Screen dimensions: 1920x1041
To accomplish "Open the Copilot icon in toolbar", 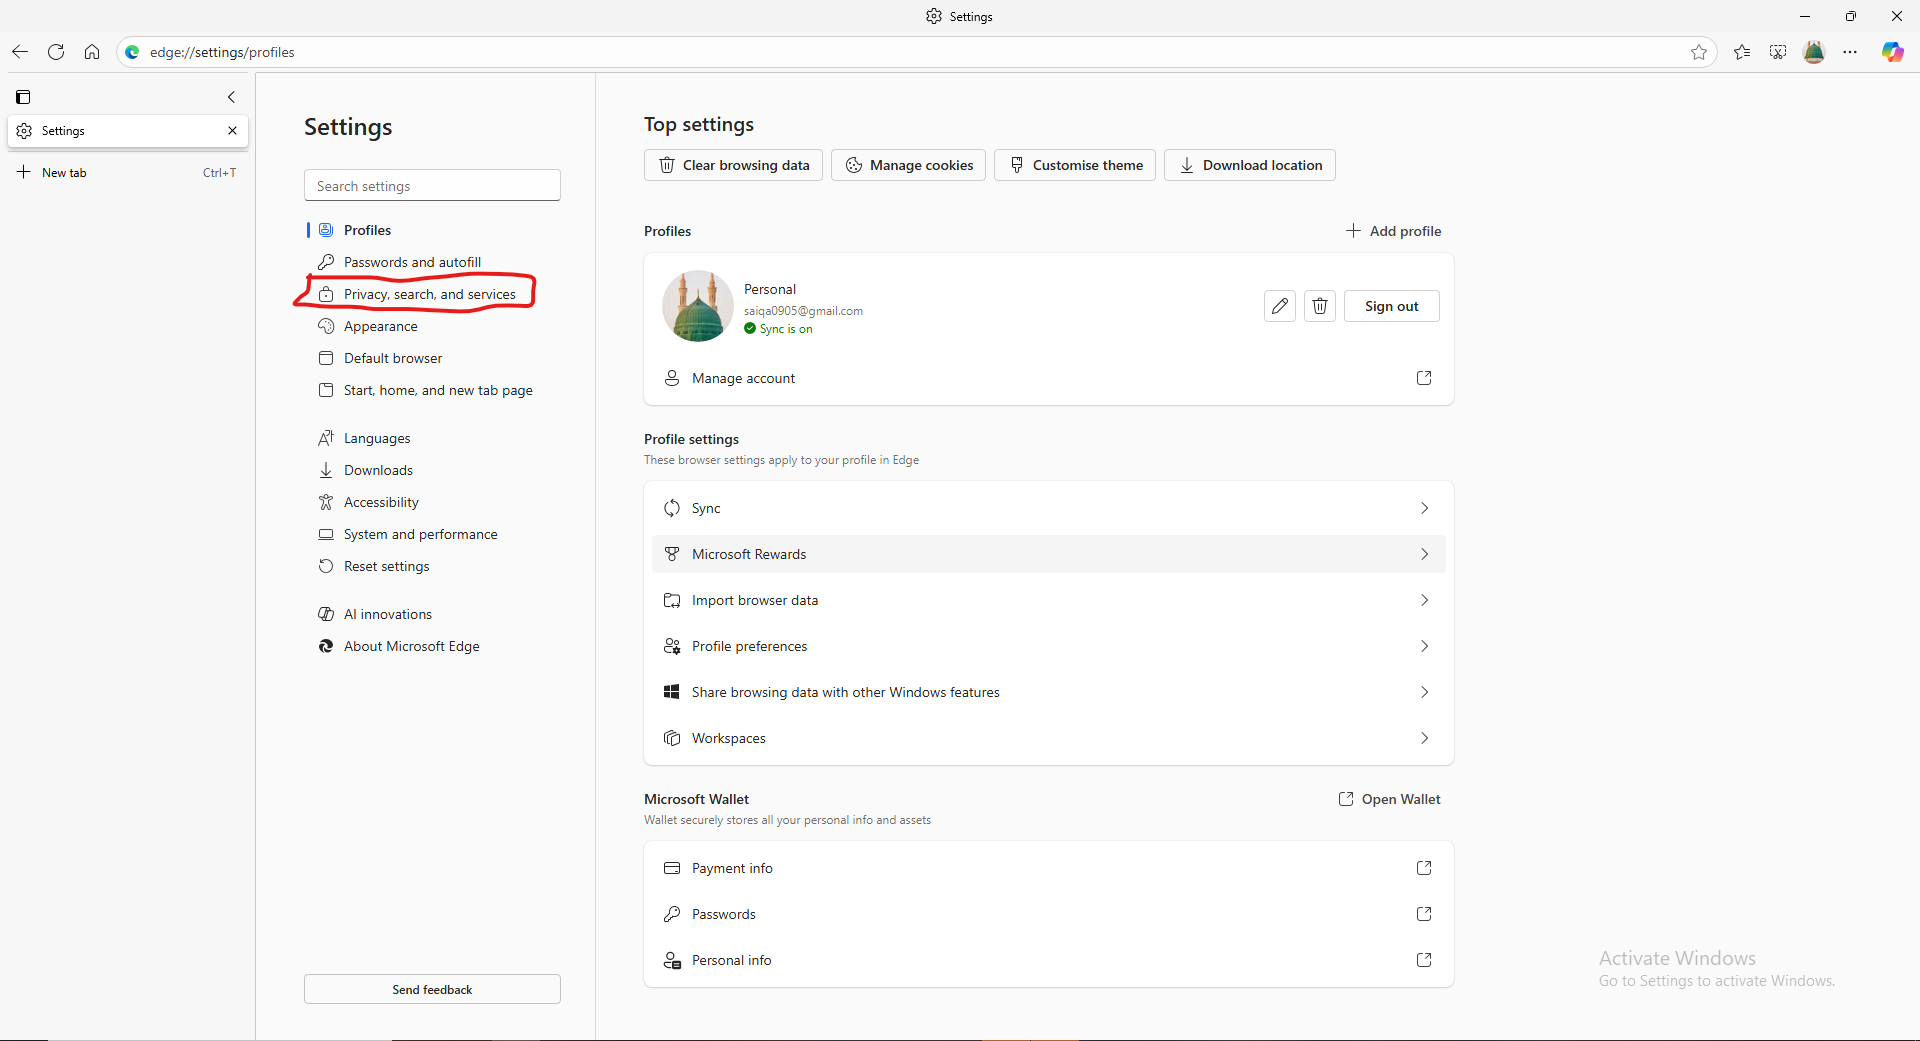I will pyautogui.click(x=1892, y=52).
